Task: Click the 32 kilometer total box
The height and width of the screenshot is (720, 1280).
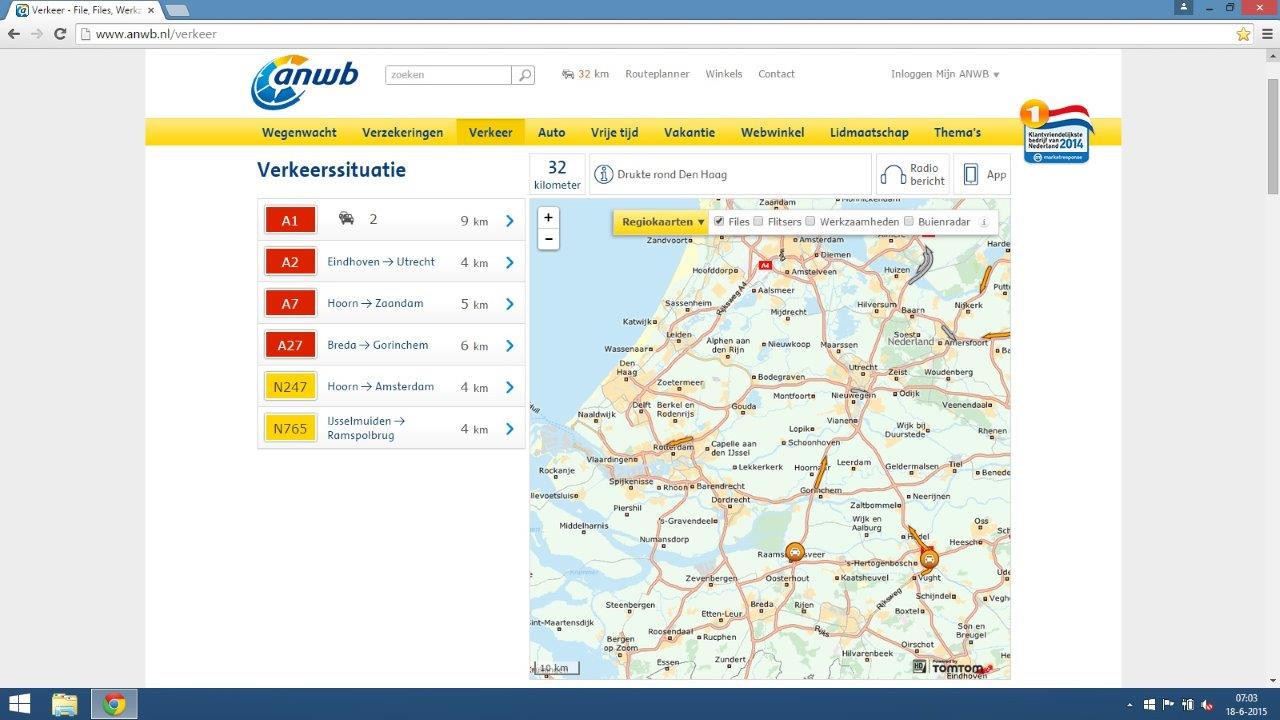Action: (557, 174)
